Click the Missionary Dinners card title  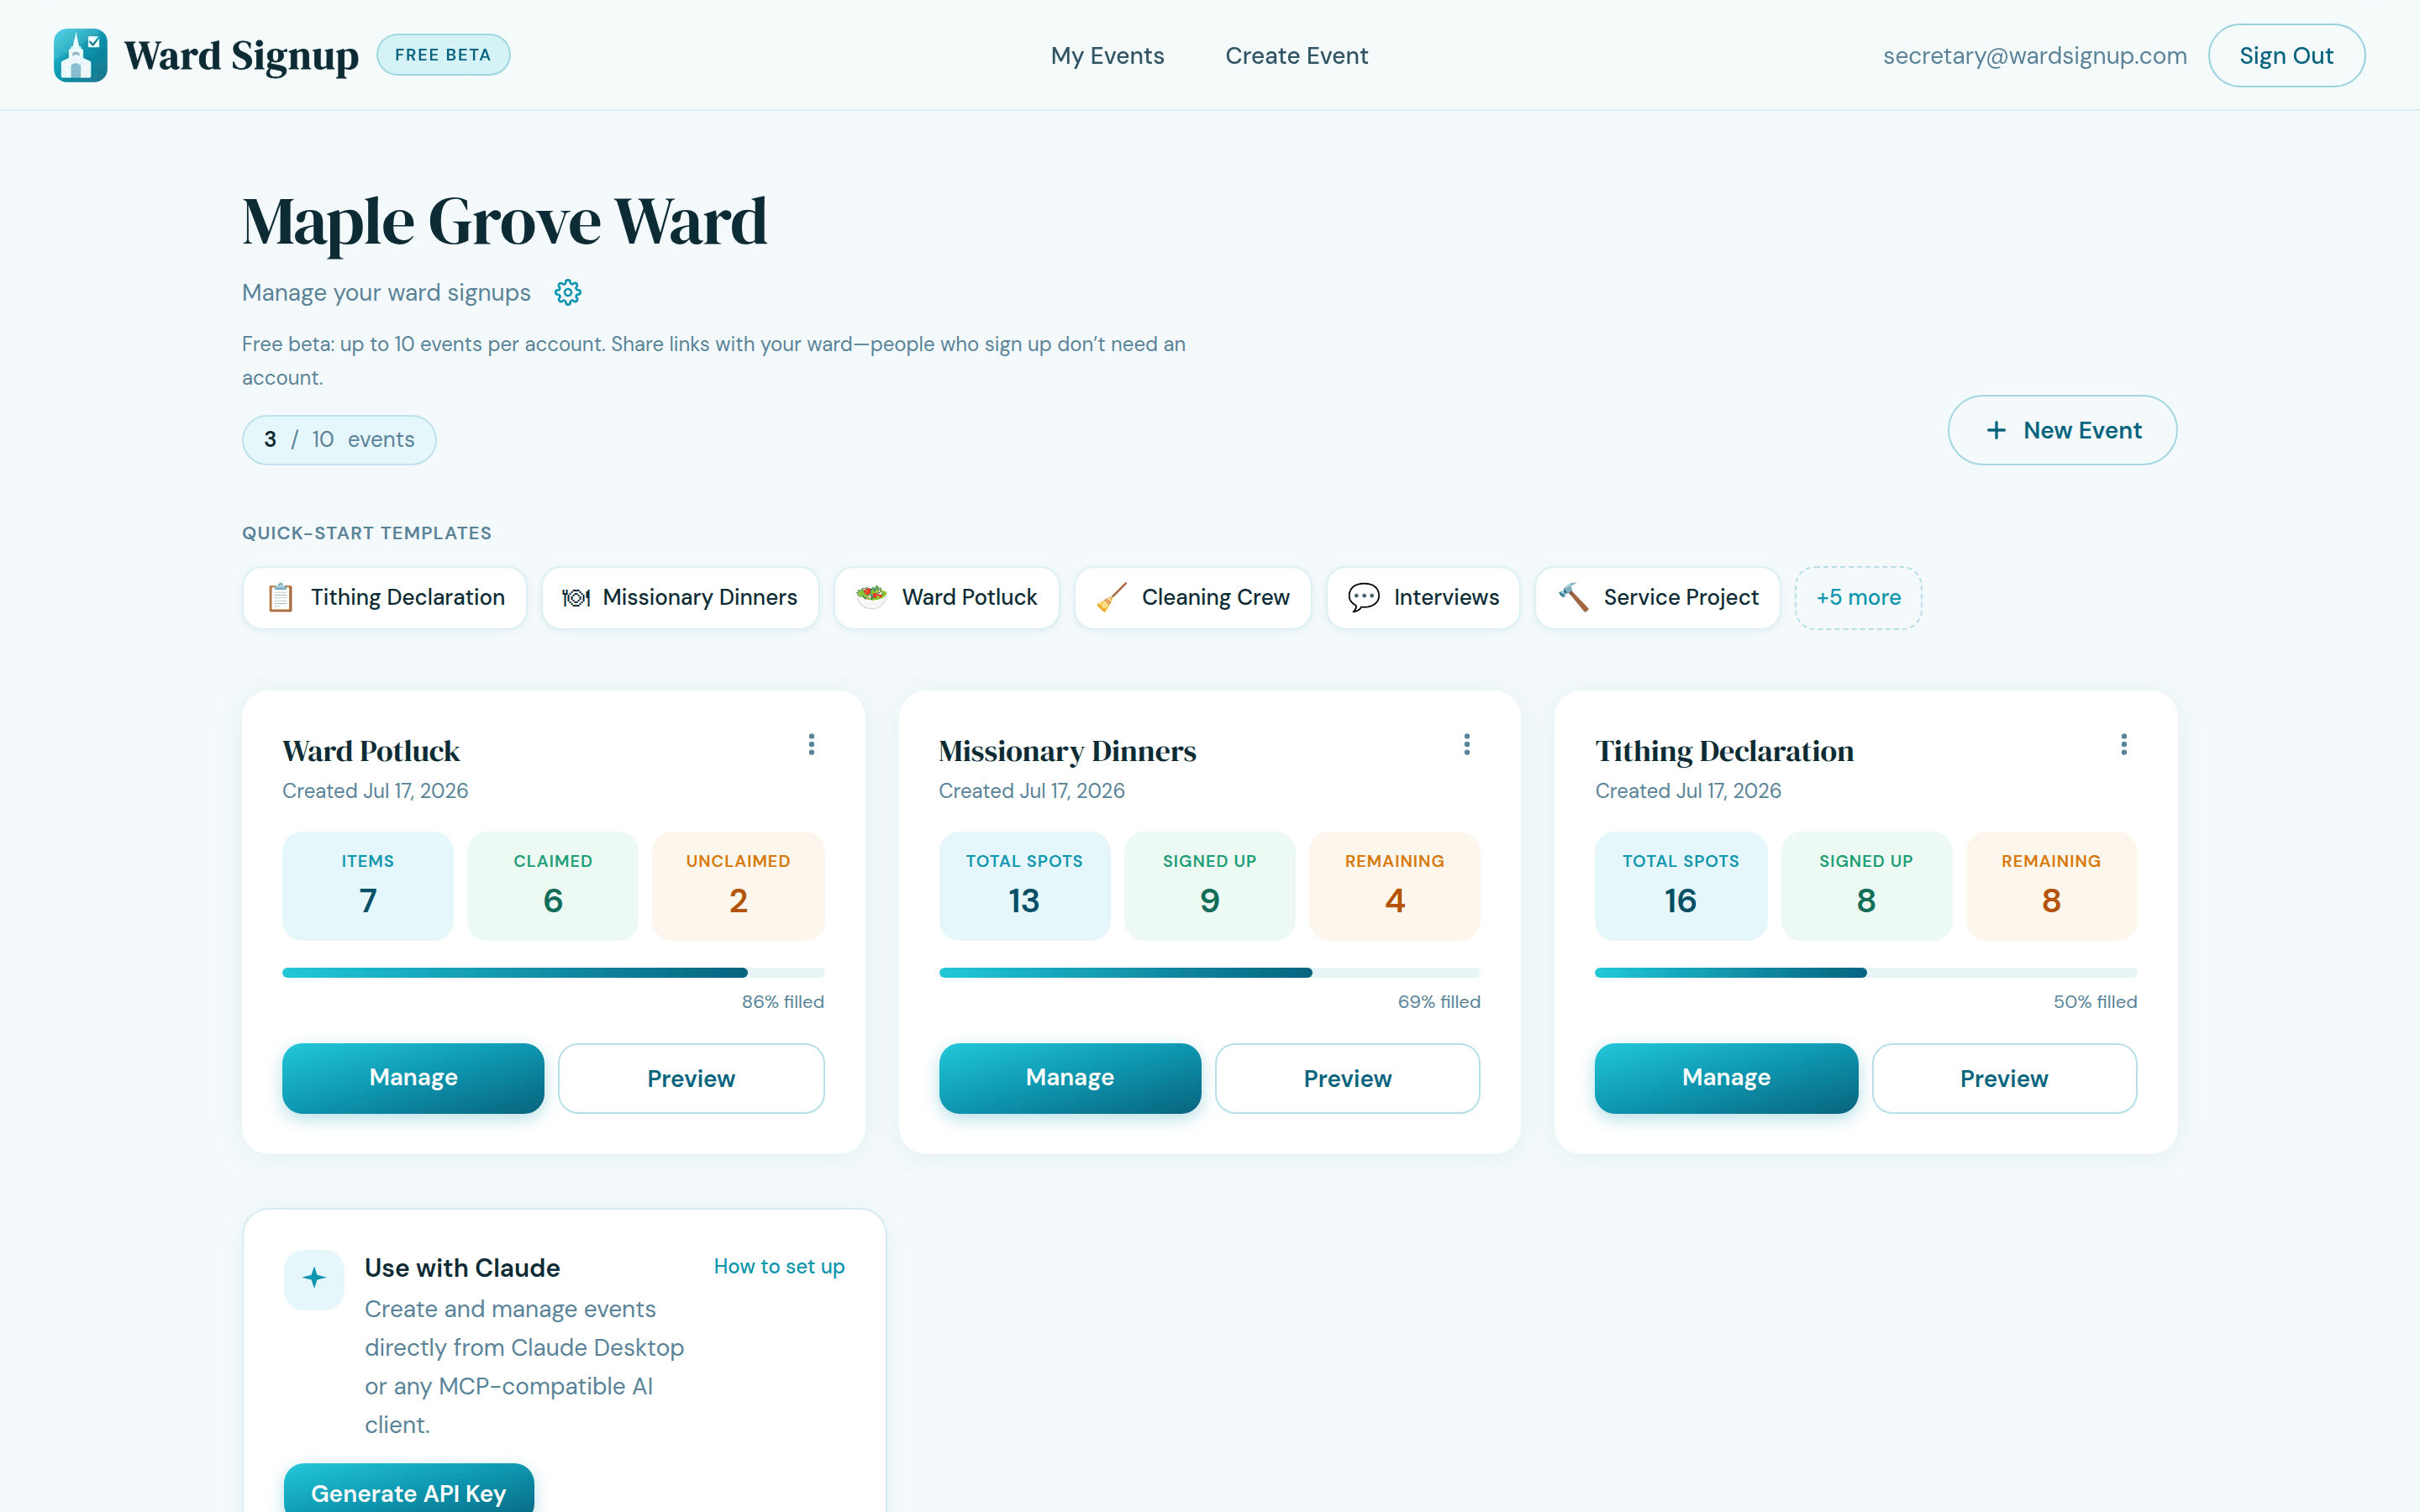[1067, 751]
